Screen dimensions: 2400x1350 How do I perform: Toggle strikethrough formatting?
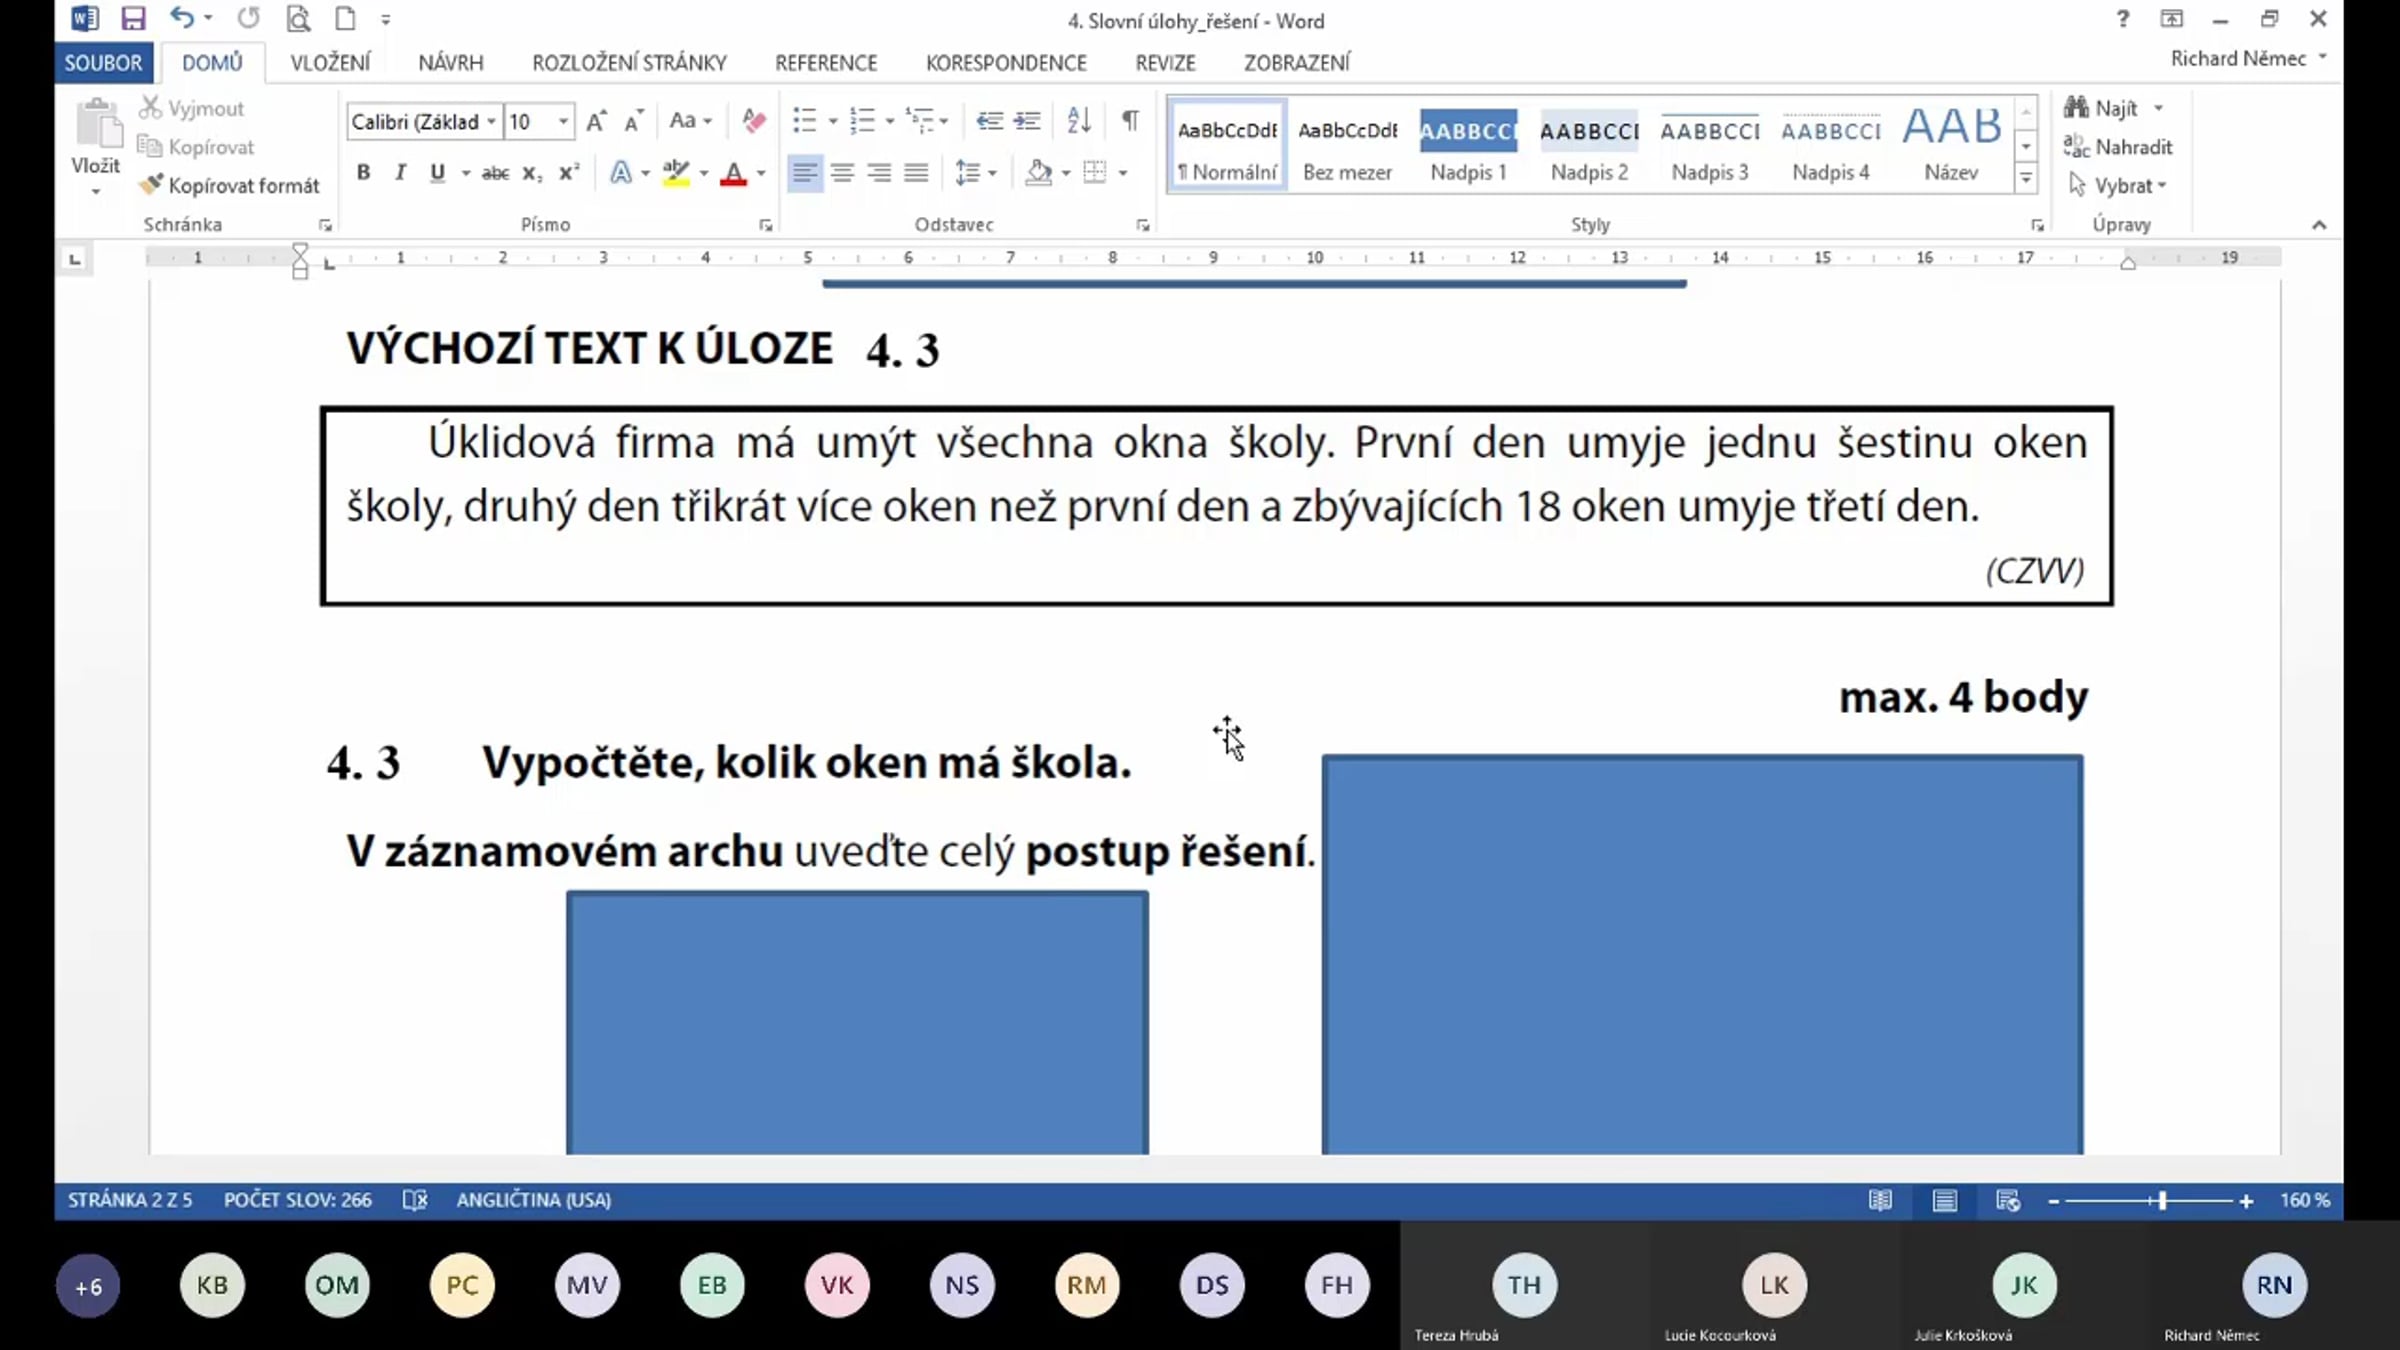tap(495, 173)
